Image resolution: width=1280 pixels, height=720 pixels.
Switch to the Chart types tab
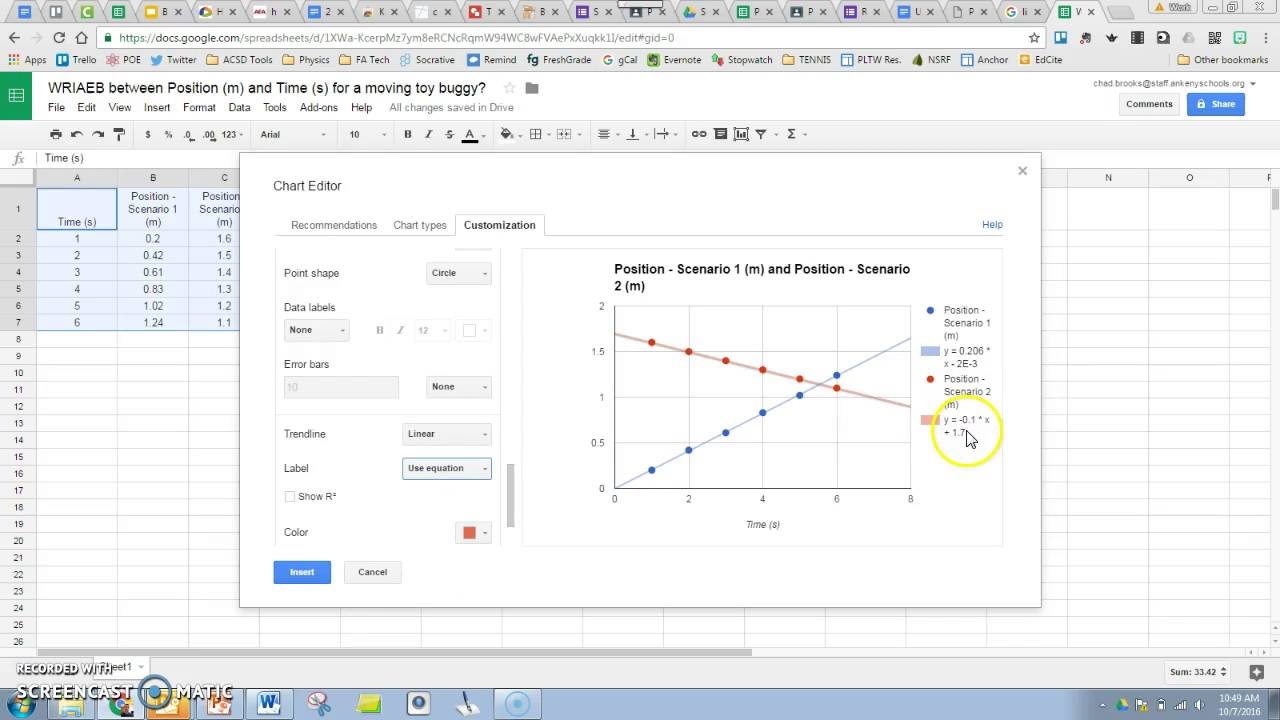coord(420,225)
